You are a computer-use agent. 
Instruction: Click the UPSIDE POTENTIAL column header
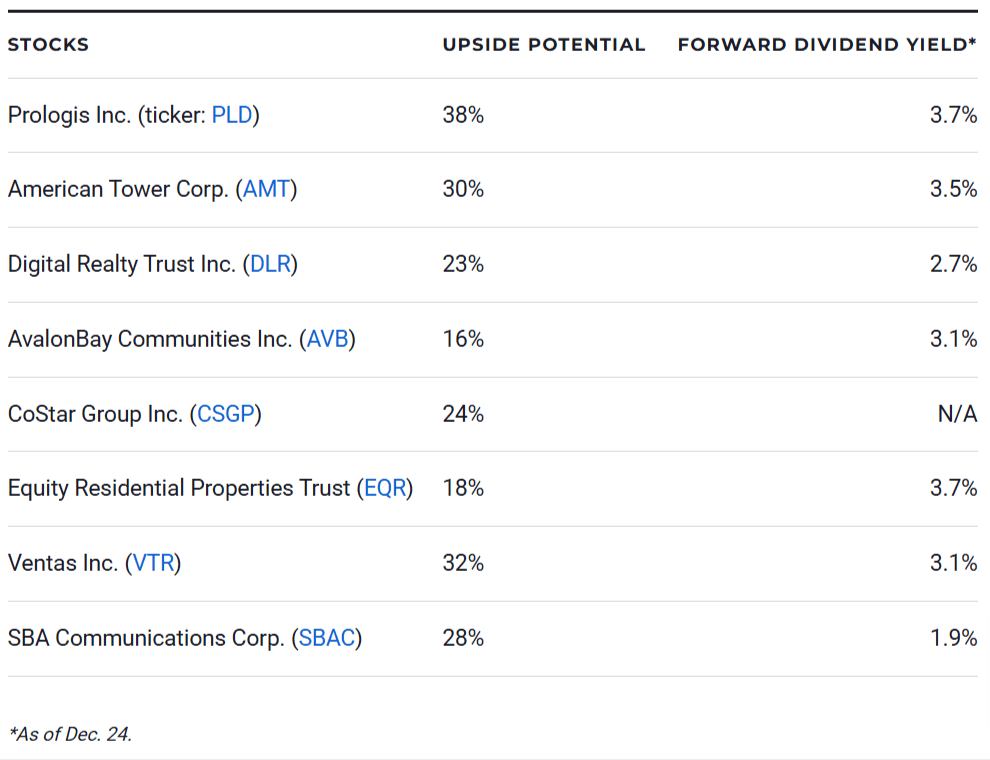[x=544, y=45]
